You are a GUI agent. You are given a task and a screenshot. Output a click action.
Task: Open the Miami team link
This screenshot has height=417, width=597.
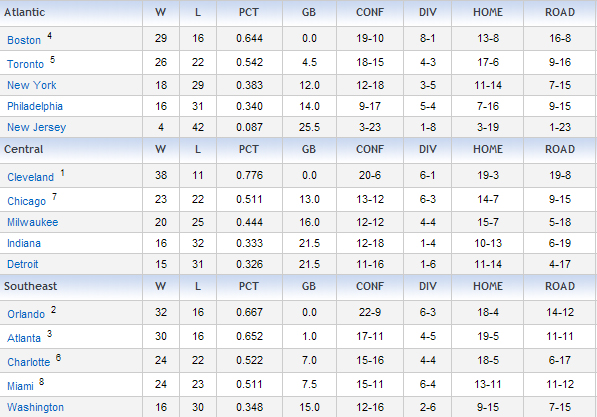(x=21, y=386)
